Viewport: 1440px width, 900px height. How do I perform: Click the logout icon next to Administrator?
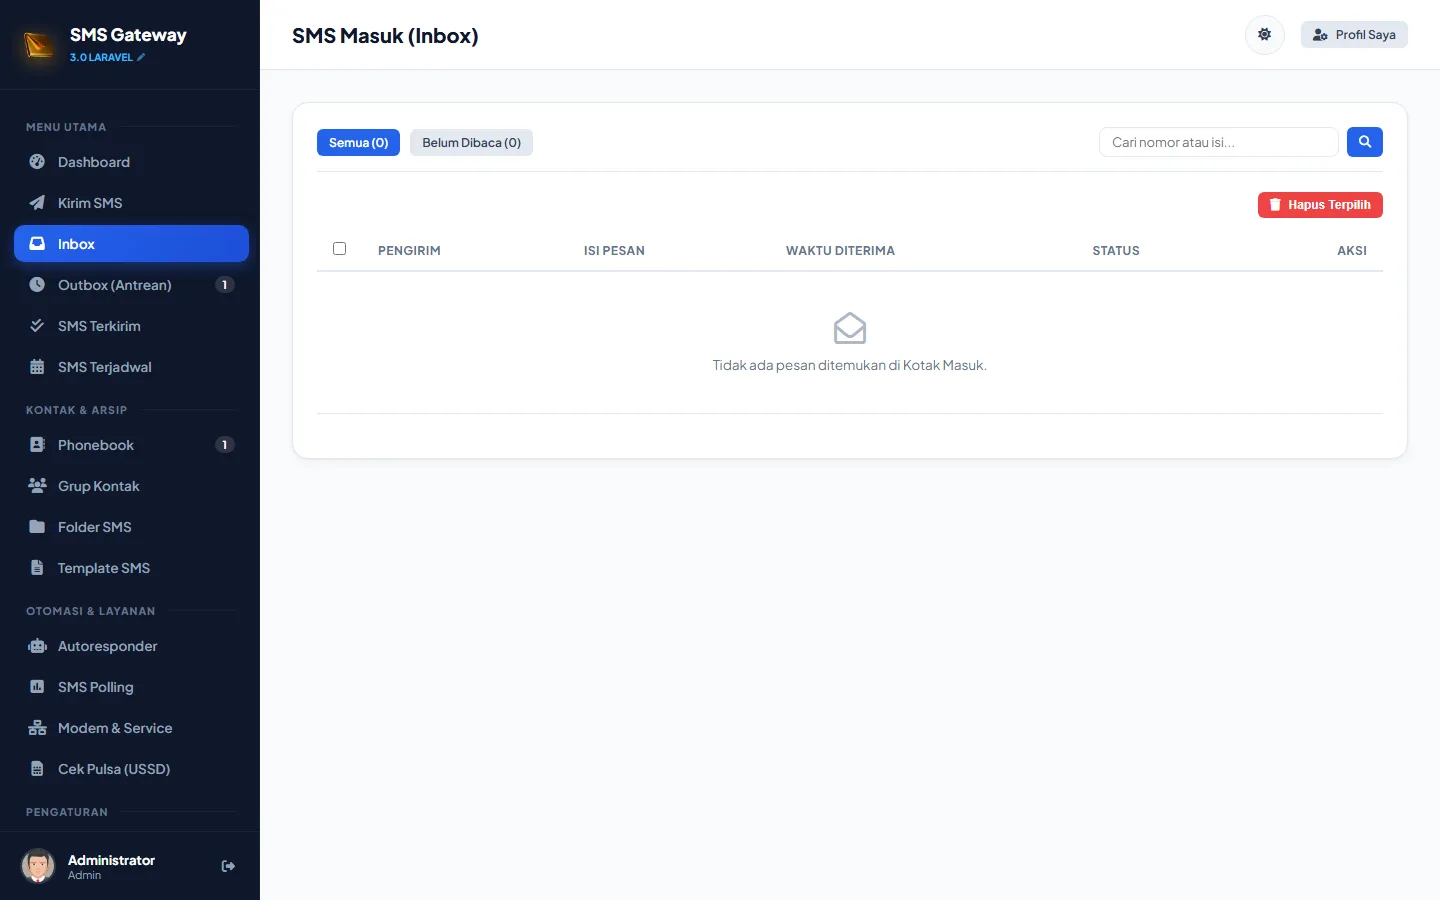pyautogui.click(x=228, y=866)
